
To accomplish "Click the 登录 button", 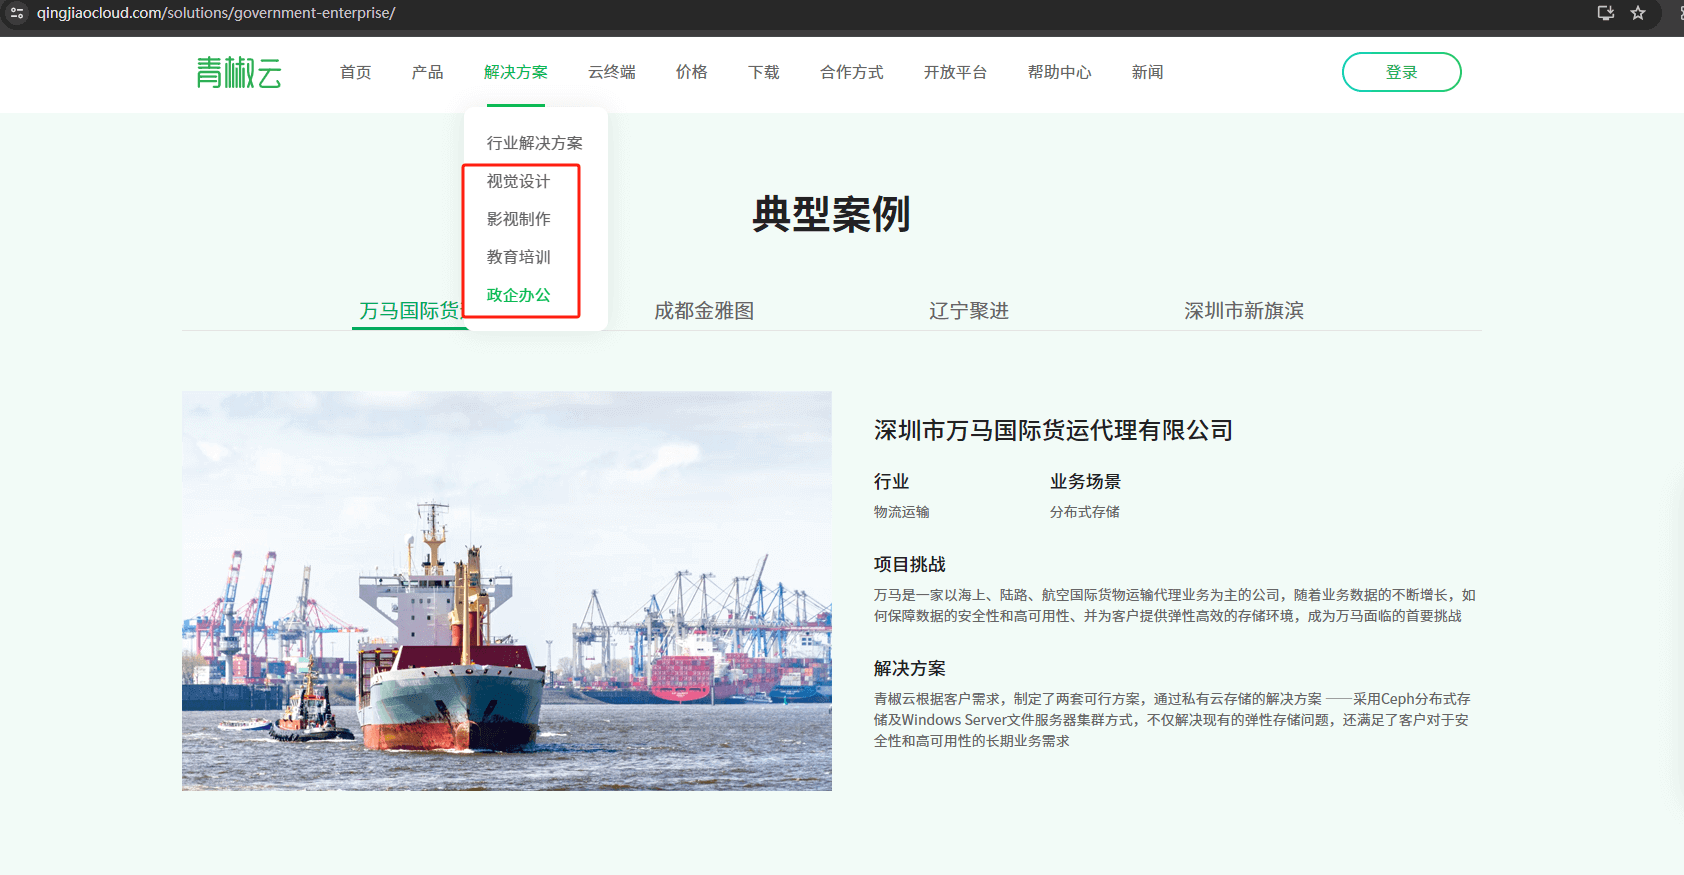I will coord(1402,72).
